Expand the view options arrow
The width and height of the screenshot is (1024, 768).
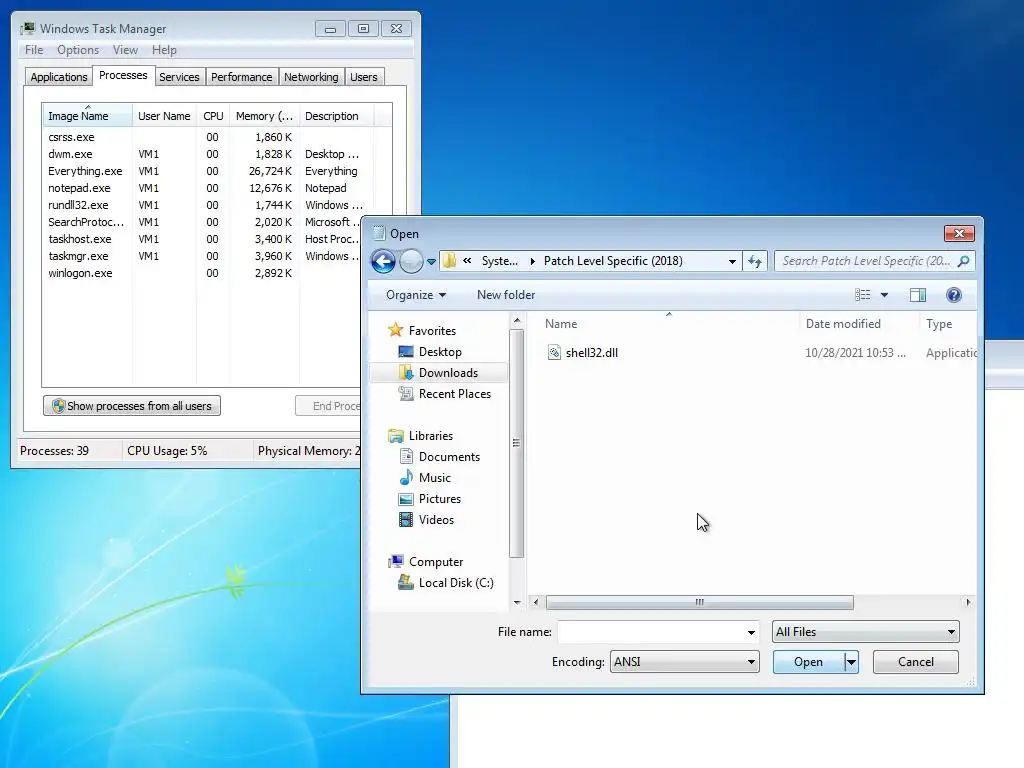point(884,295)
